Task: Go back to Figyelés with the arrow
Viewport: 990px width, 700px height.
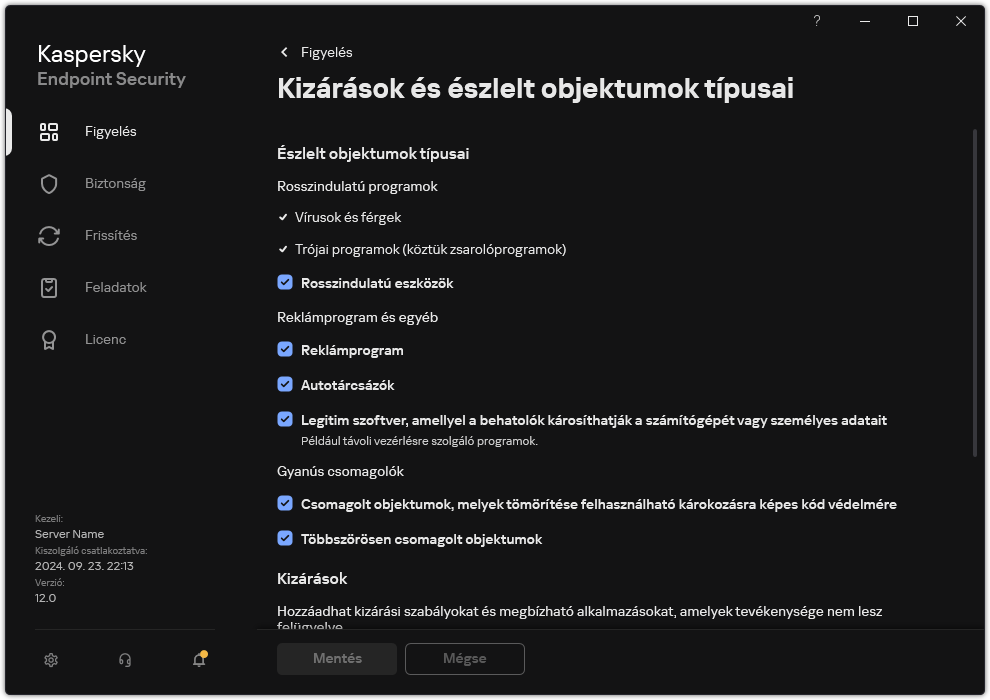Action: coord(283,52)
